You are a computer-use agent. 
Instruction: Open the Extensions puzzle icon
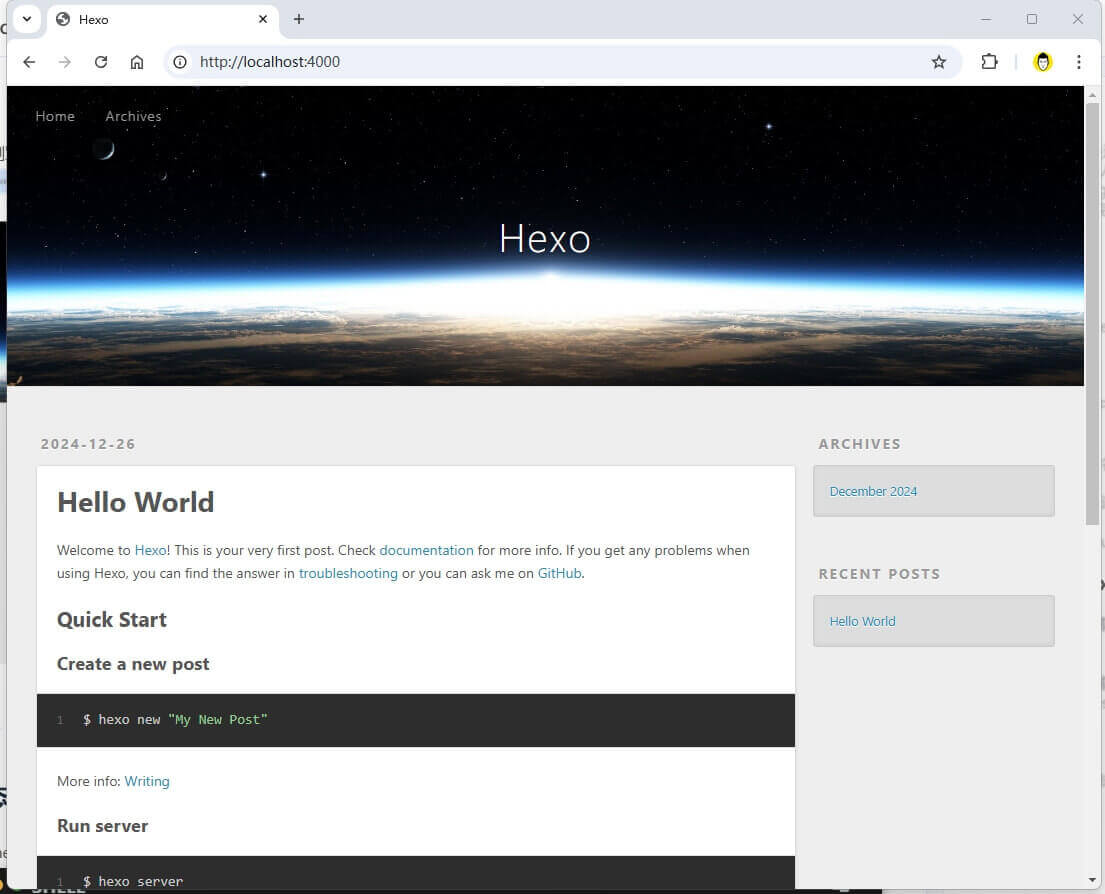click(x=989, y=62)
